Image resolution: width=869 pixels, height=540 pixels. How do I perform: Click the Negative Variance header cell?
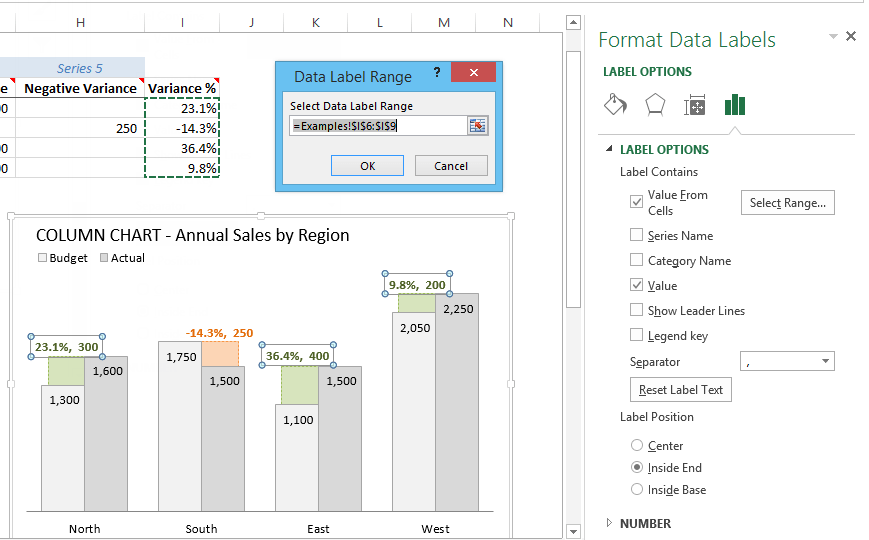(80, 88)
